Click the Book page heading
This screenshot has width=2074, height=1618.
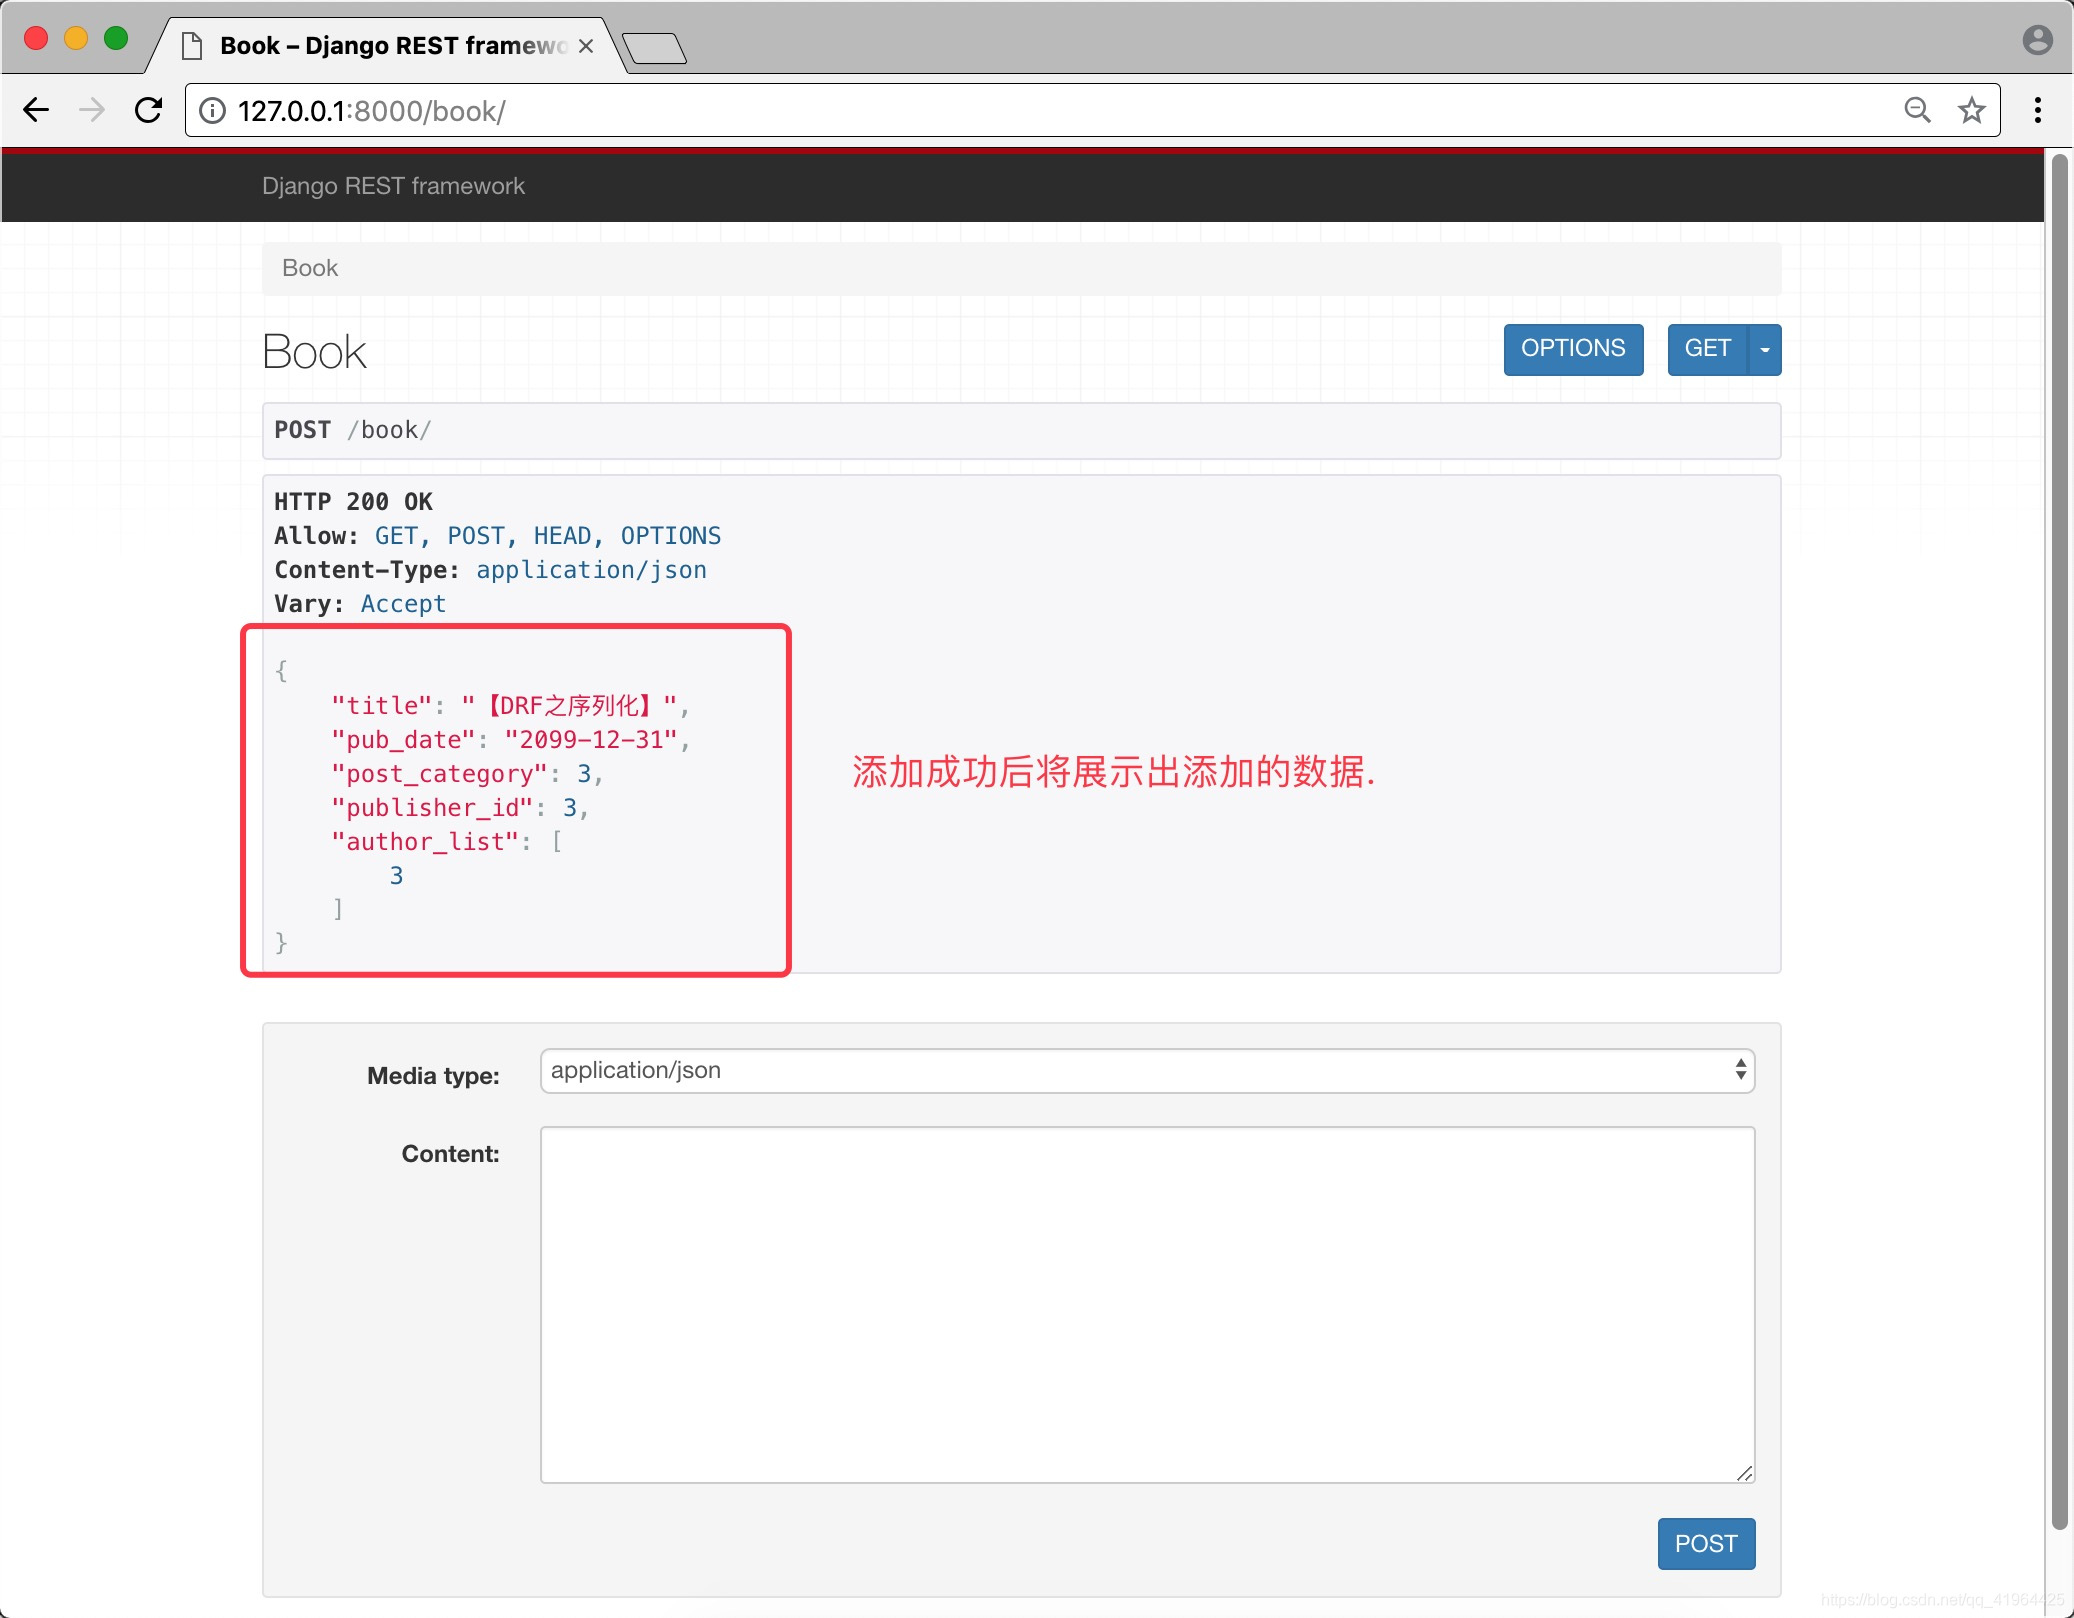[x=314, y=352]
